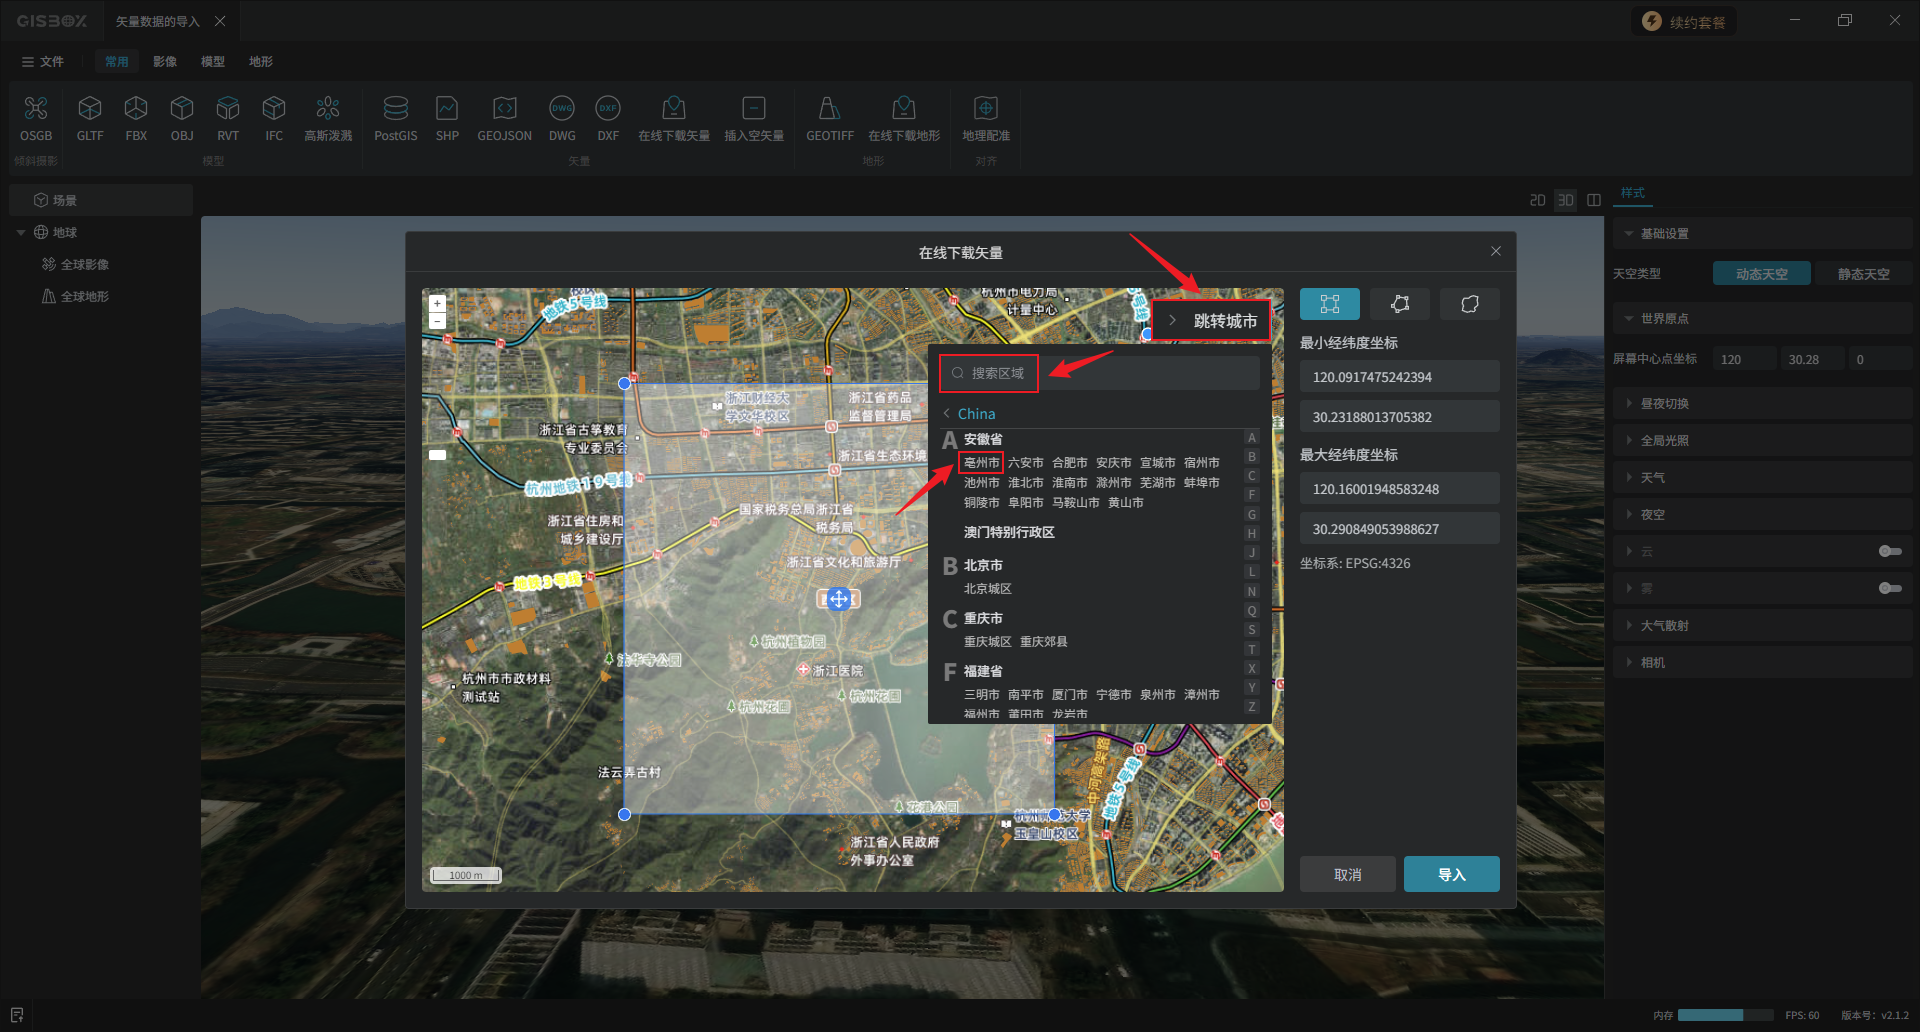Expand the 昼夜切换 section
This screenshot has height=1032, width=1920.
[x=1664, y=404]
